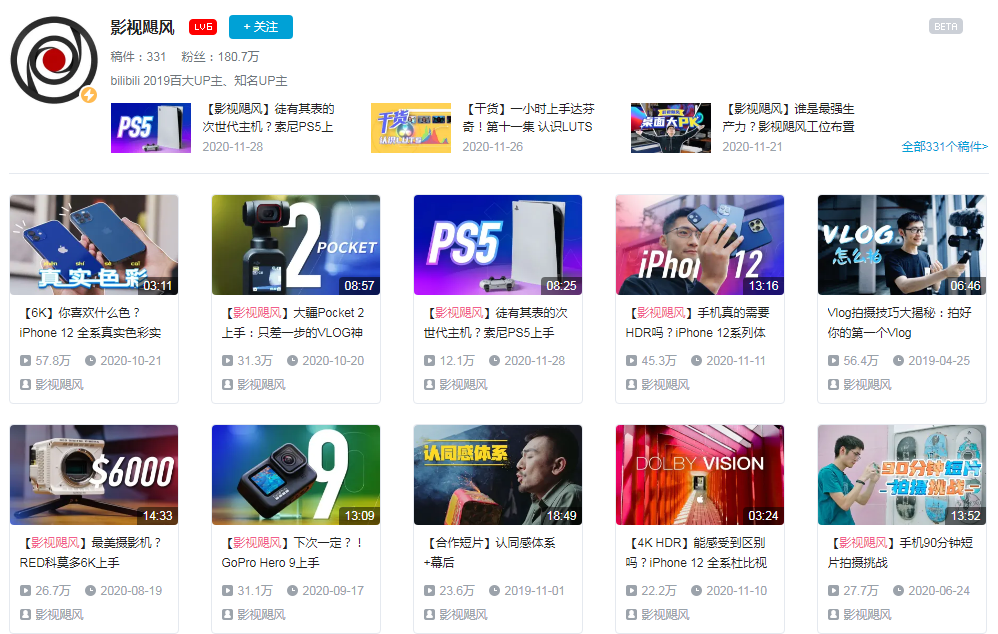Screen dimensions: 998x634
Task: Click the 57.8万 play count text
Action: 53,361
